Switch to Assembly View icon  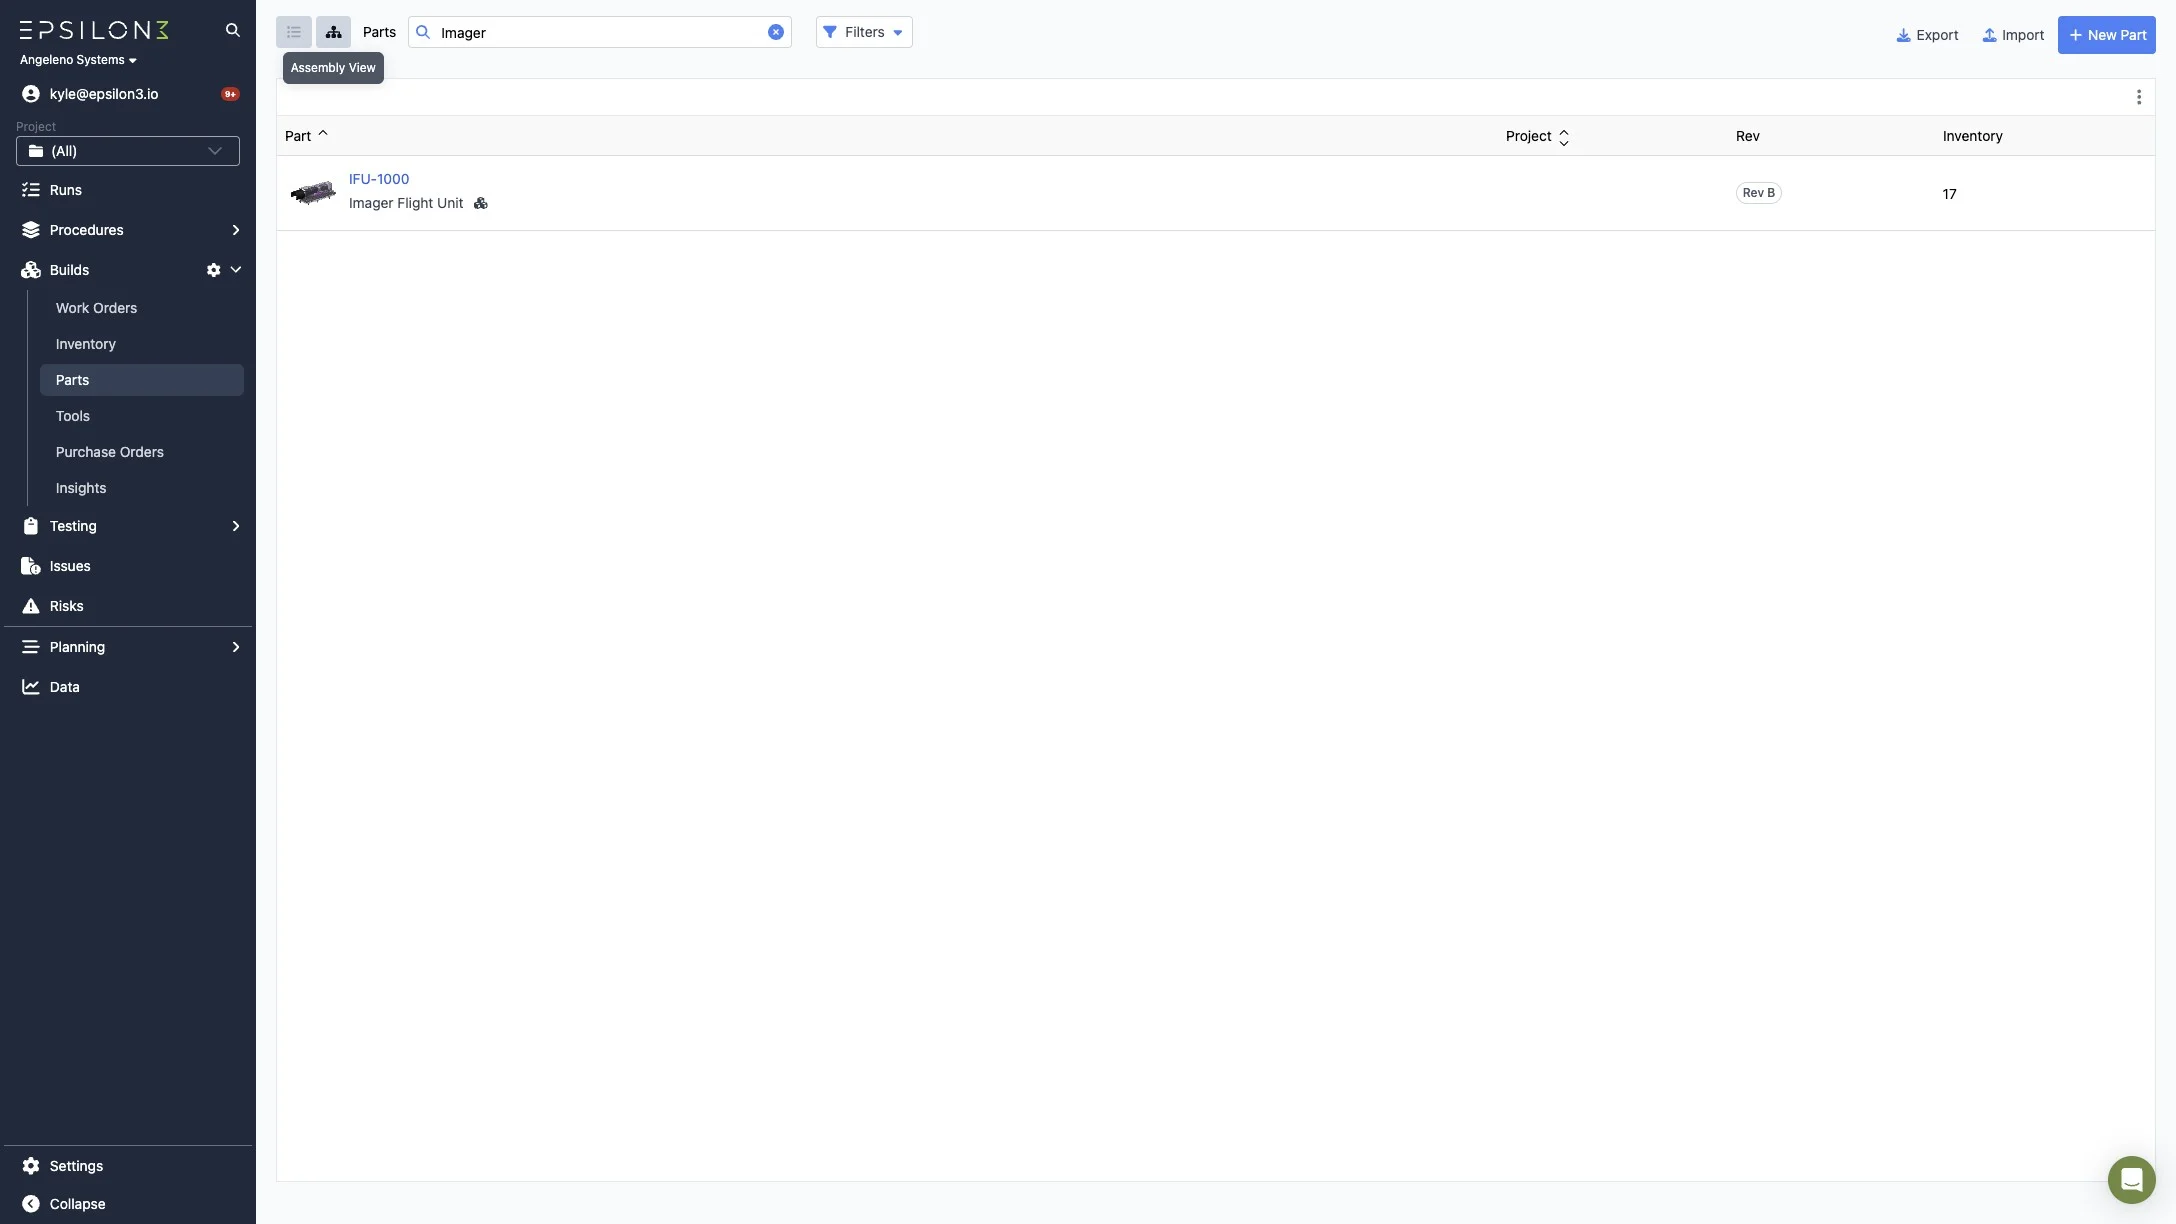coord(333,32)
